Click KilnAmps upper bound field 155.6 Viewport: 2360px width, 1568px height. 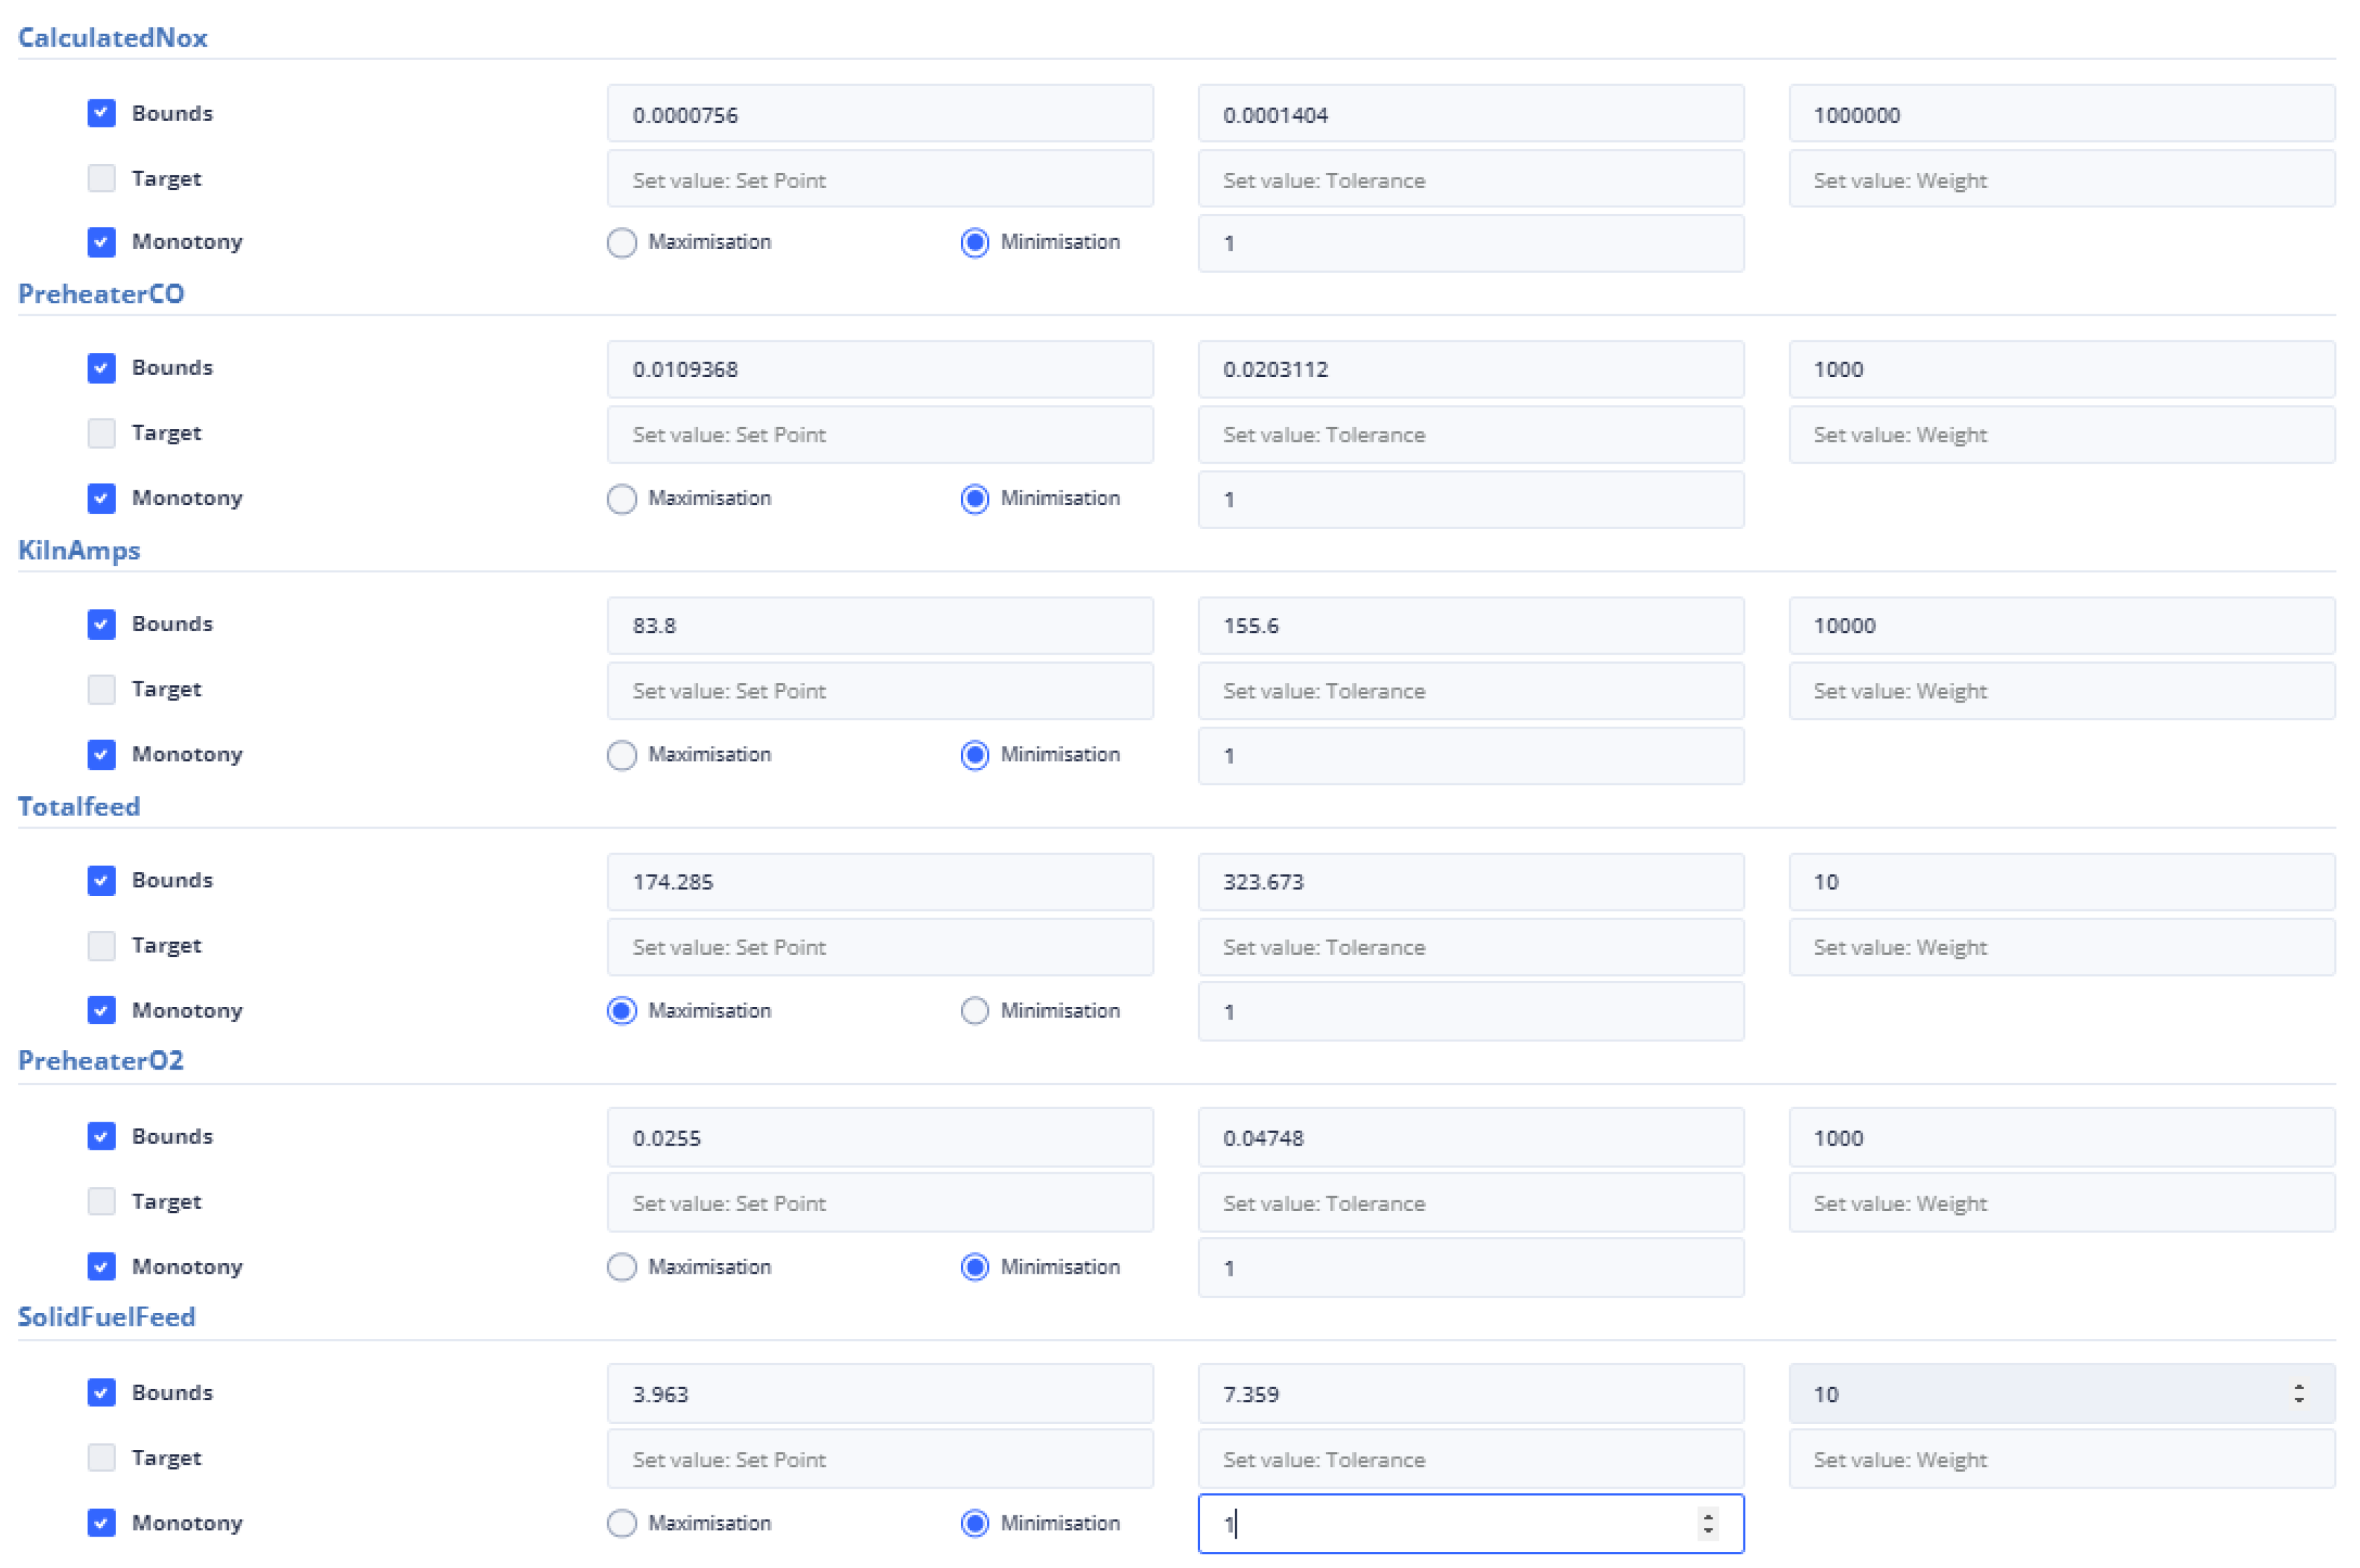[x=1470, y=626]
